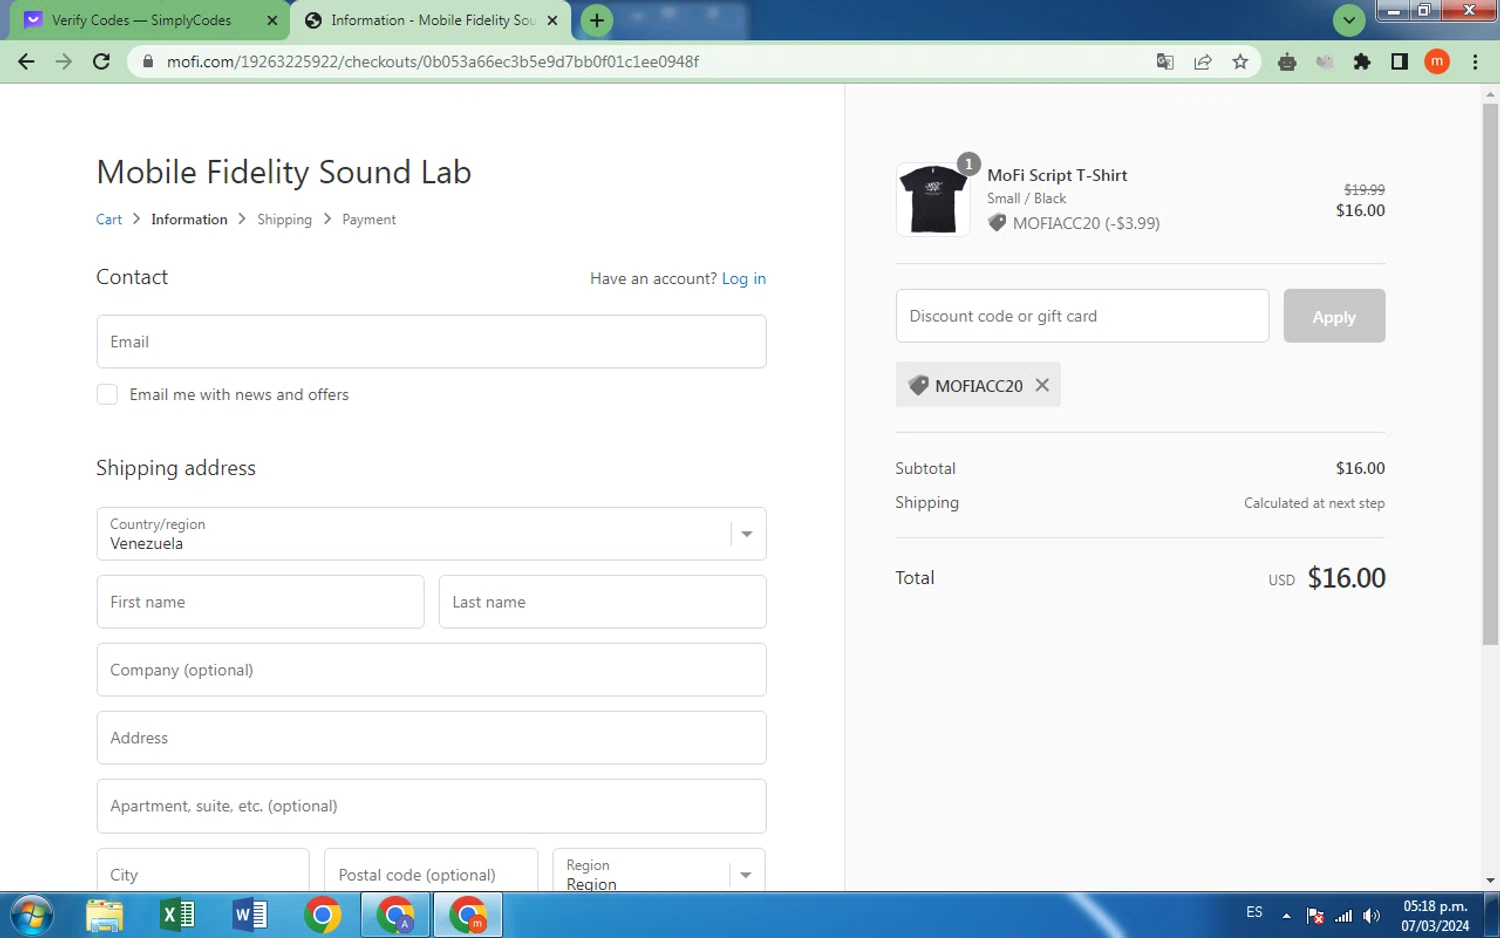Click the robot extension icon in toolbar
This screenshot has height=938, width=1500.
pyautogui.click(x=1287, y=62)
